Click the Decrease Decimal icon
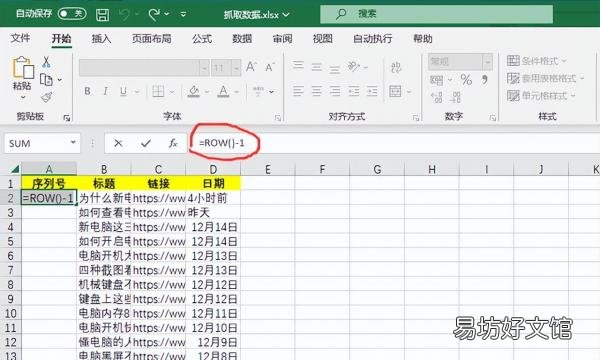 pos(455,97)
